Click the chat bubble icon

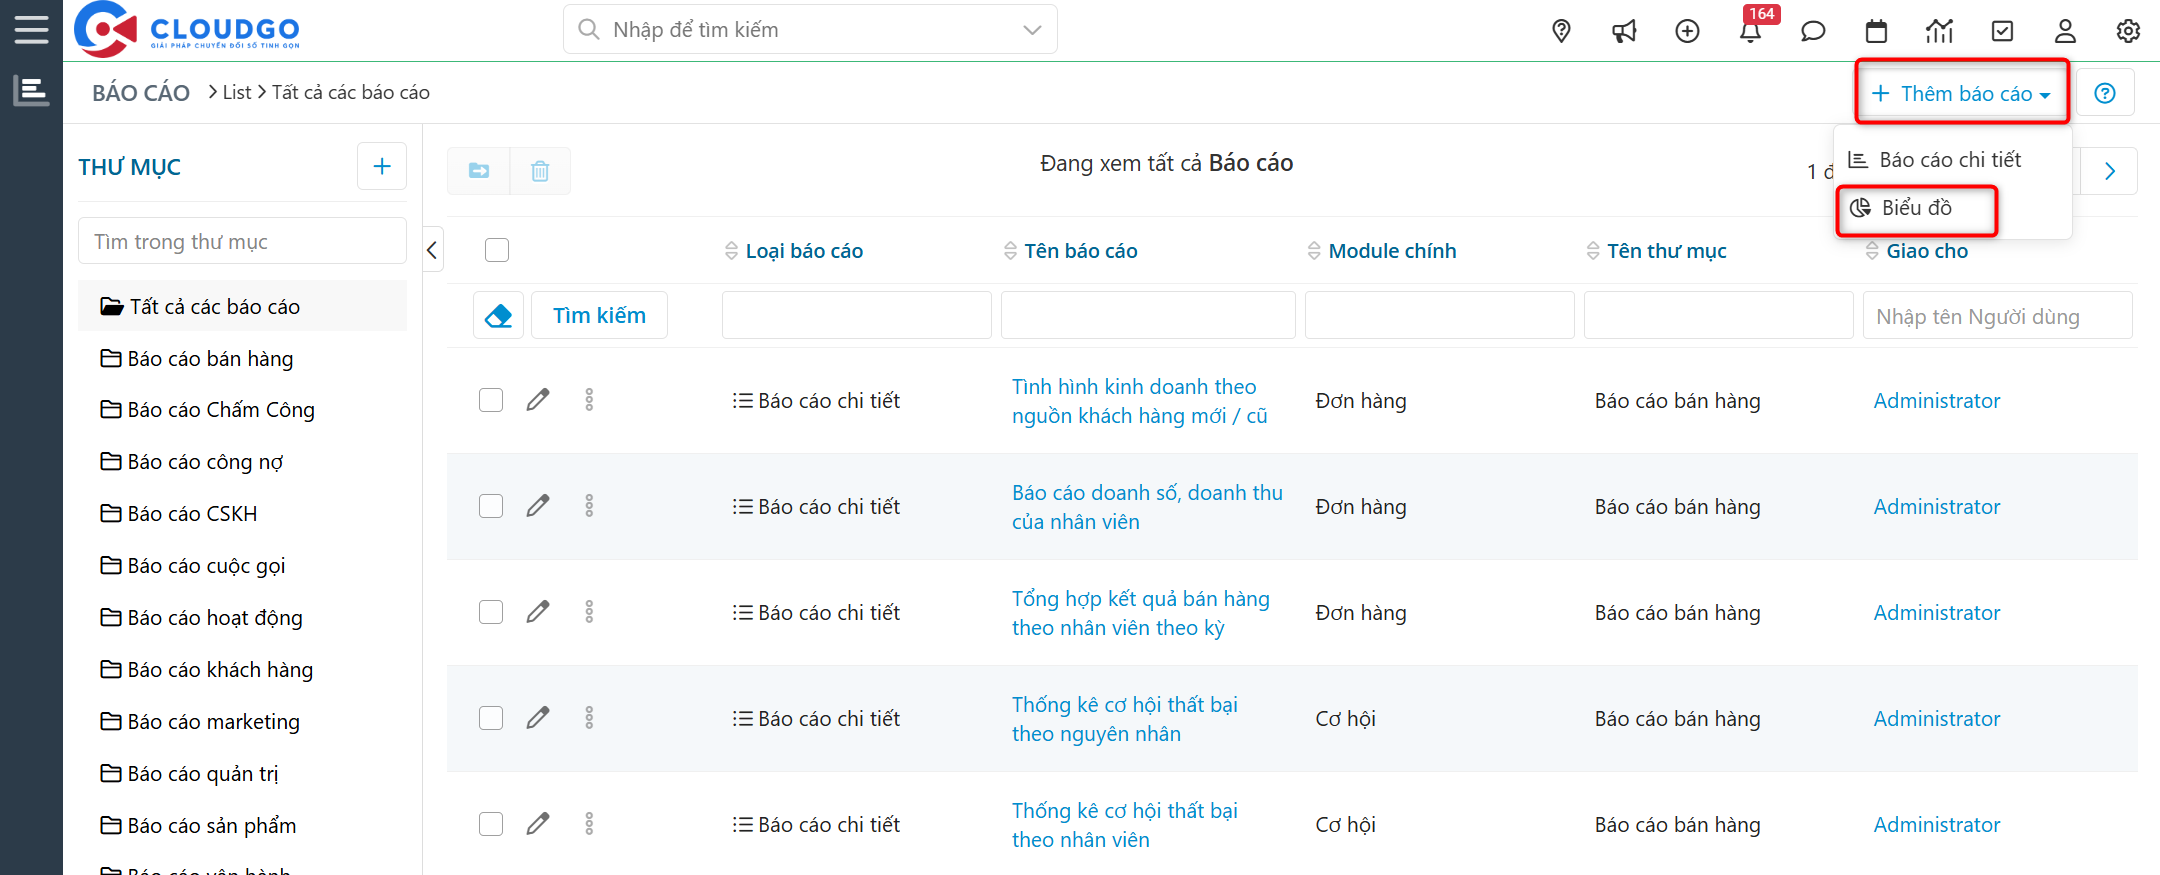pos(1813,31)
